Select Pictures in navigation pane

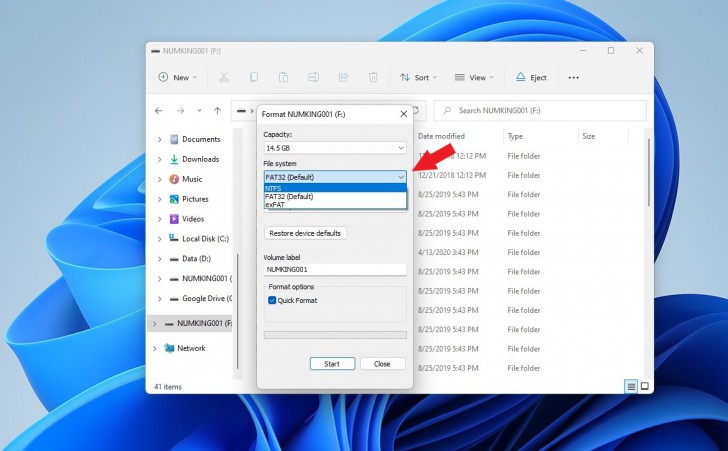pos(195,199)
